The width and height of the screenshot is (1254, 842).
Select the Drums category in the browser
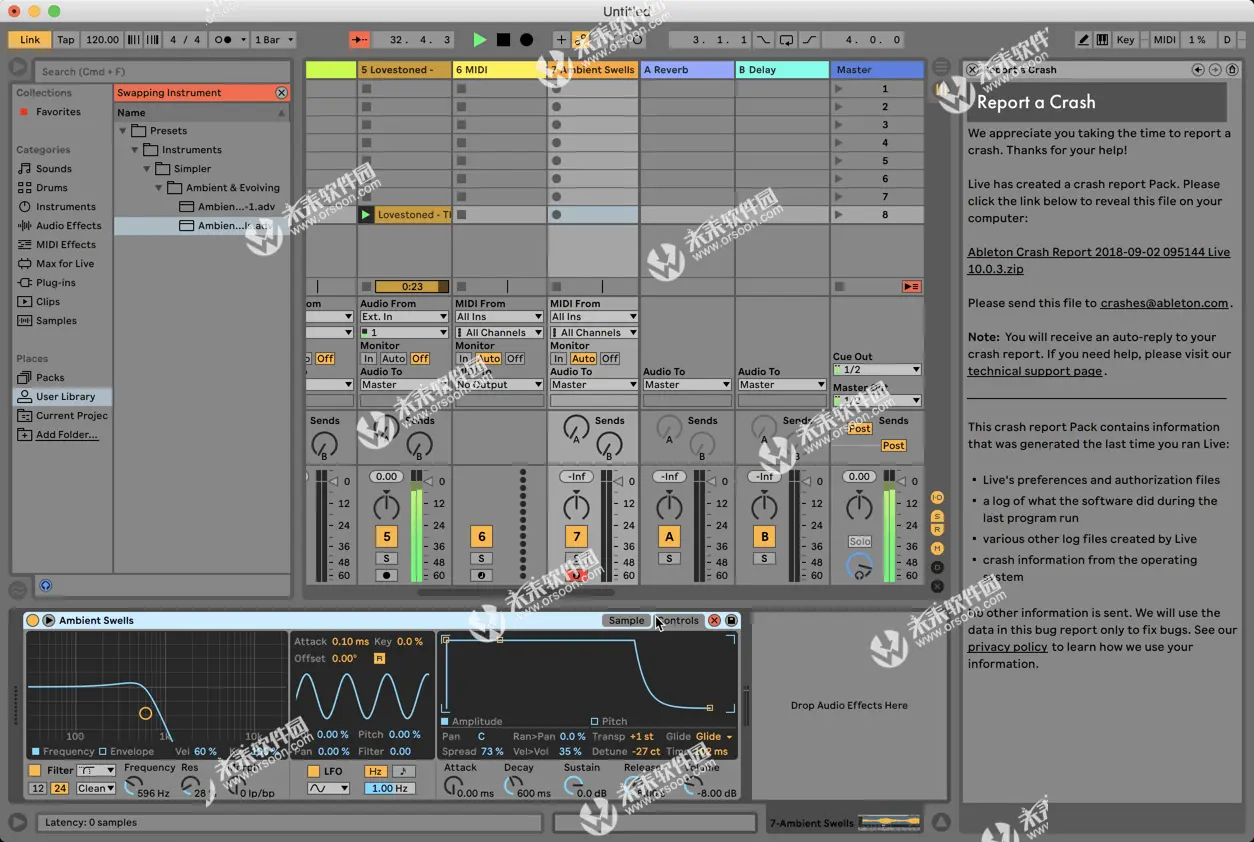click(x=52, y=187)
